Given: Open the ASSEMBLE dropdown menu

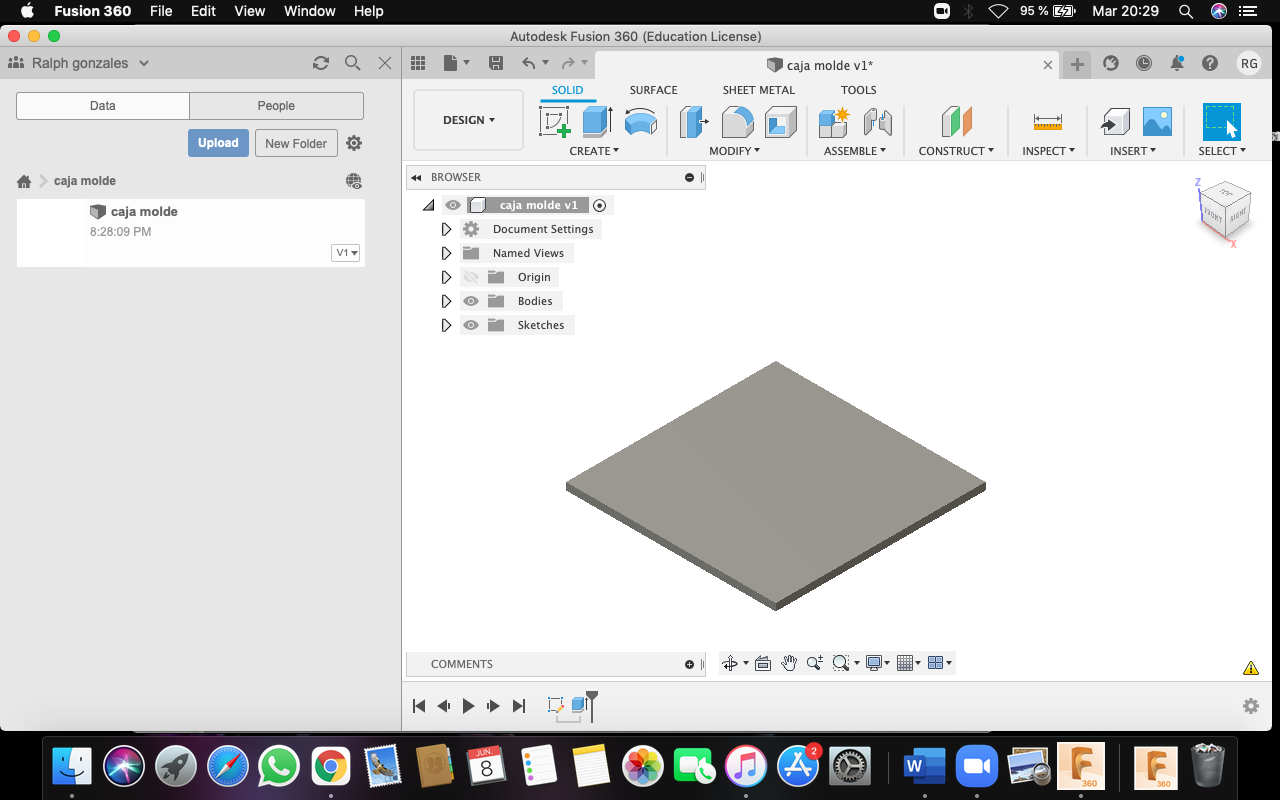Looking at the screenshot, I should pos(855,151).
